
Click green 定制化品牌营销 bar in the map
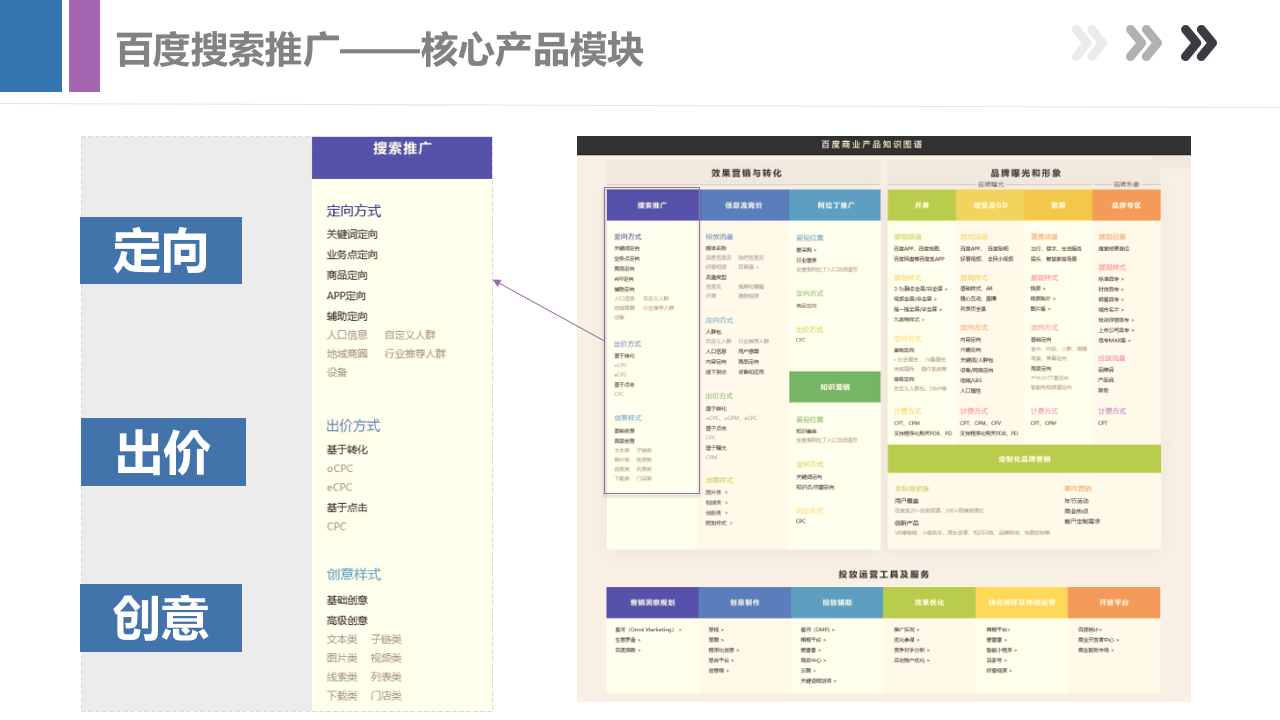[1024, 459]
